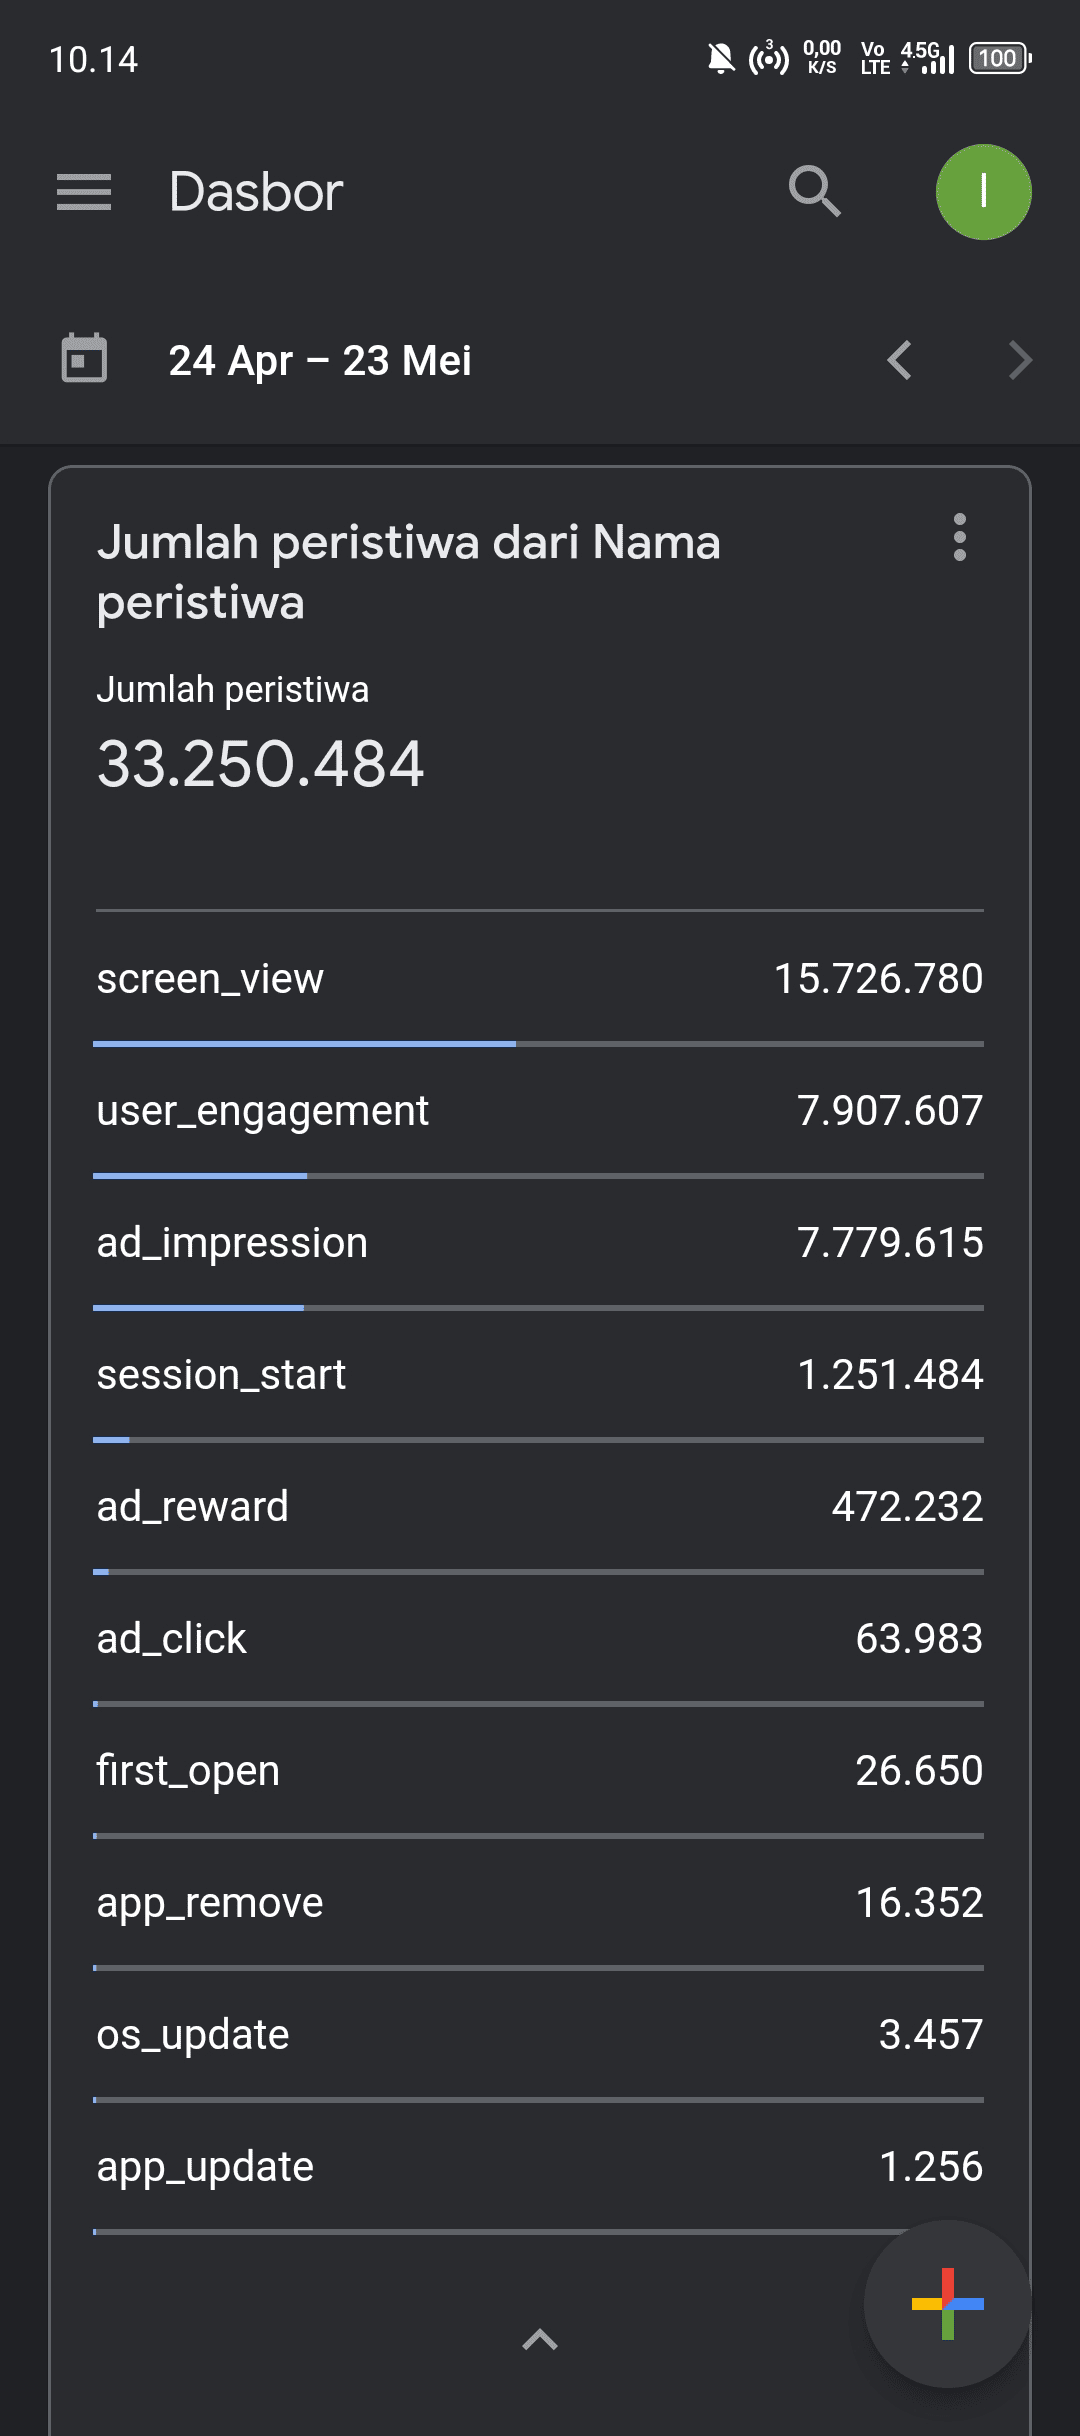Tap the search magnifier icon
Image resolution: width=1080 pixels, height=2436 pixels.
[814, 191]
